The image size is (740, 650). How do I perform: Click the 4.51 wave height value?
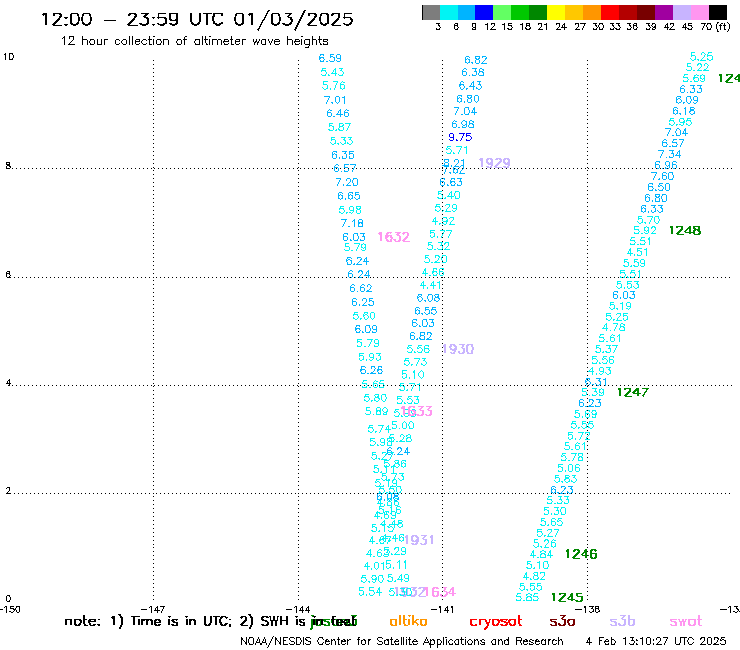click(x=638, y=252)
